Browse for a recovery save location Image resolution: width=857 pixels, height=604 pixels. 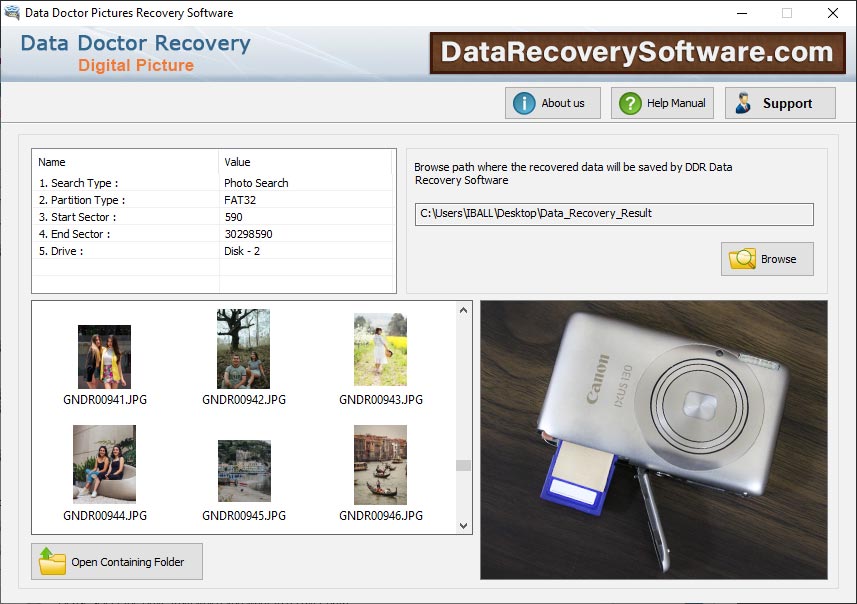point(767,259)
